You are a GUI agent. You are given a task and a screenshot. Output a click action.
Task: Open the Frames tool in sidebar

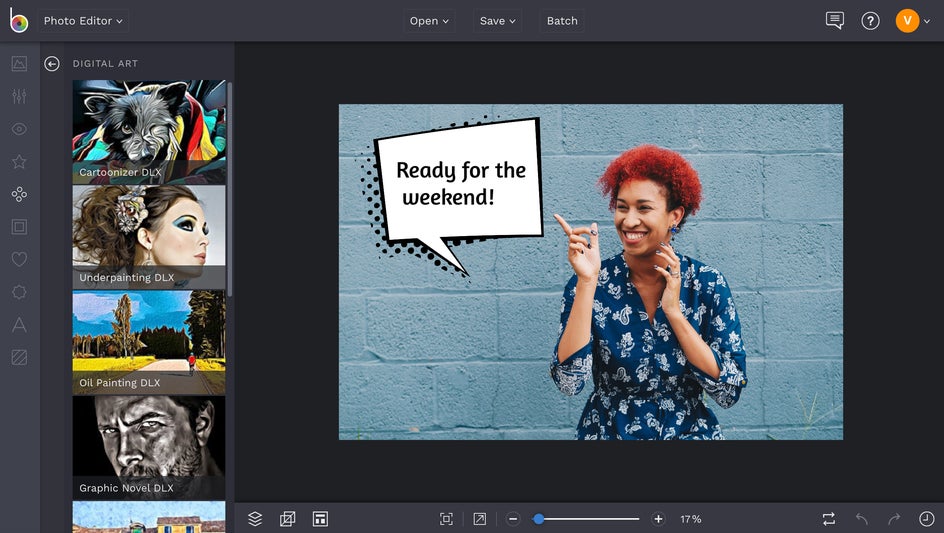(19, 227)
